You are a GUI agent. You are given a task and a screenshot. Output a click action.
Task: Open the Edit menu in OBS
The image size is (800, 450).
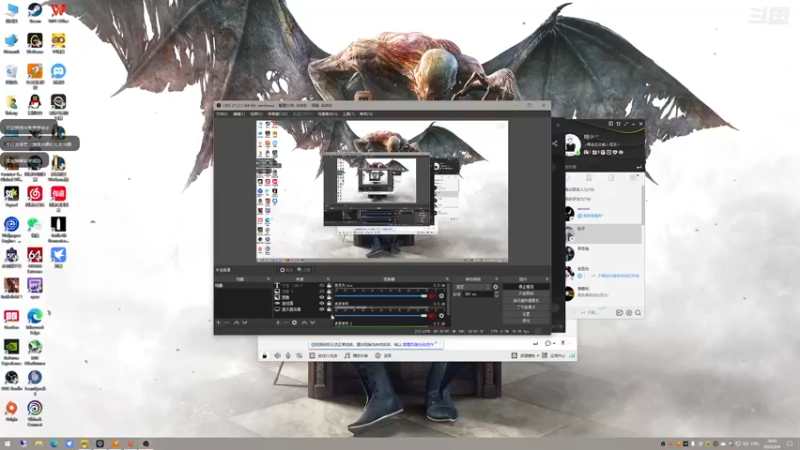[x=239, y=114]
